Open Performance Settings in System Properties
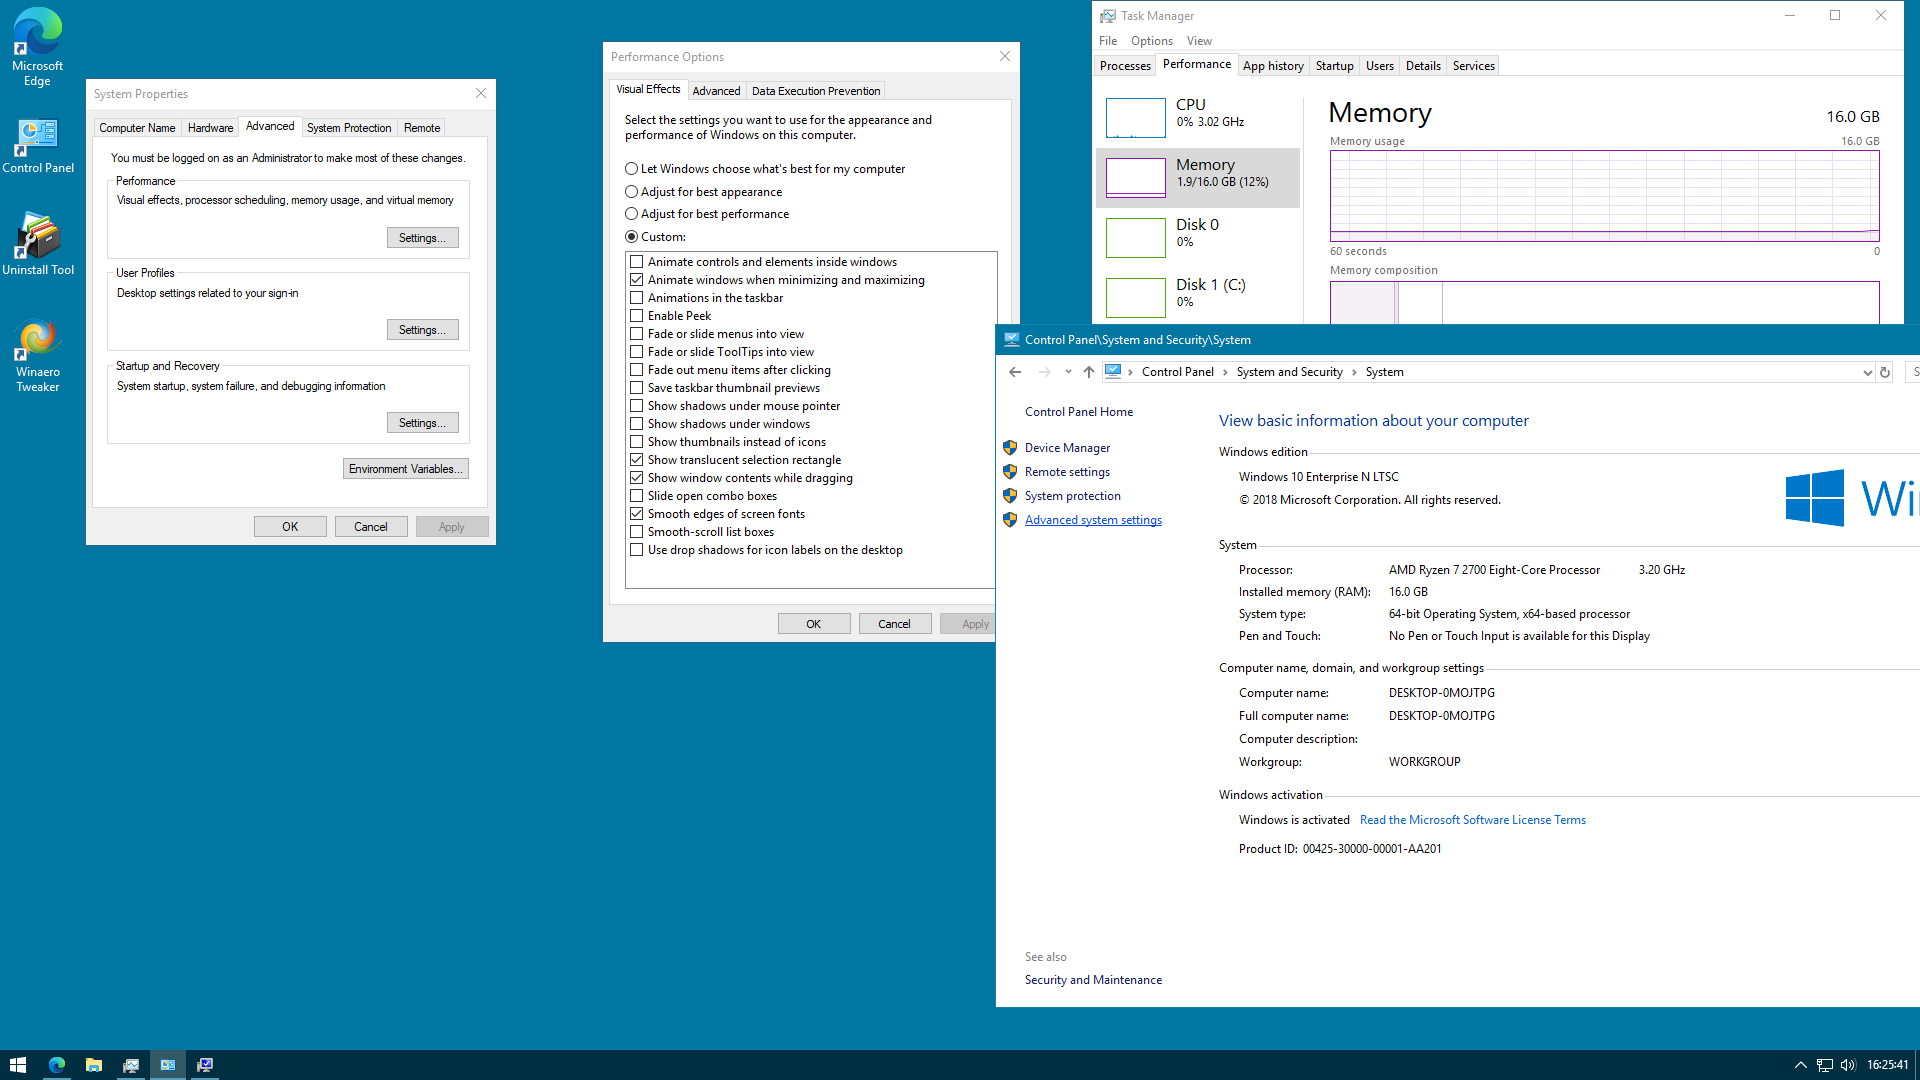 coord(422,238)
